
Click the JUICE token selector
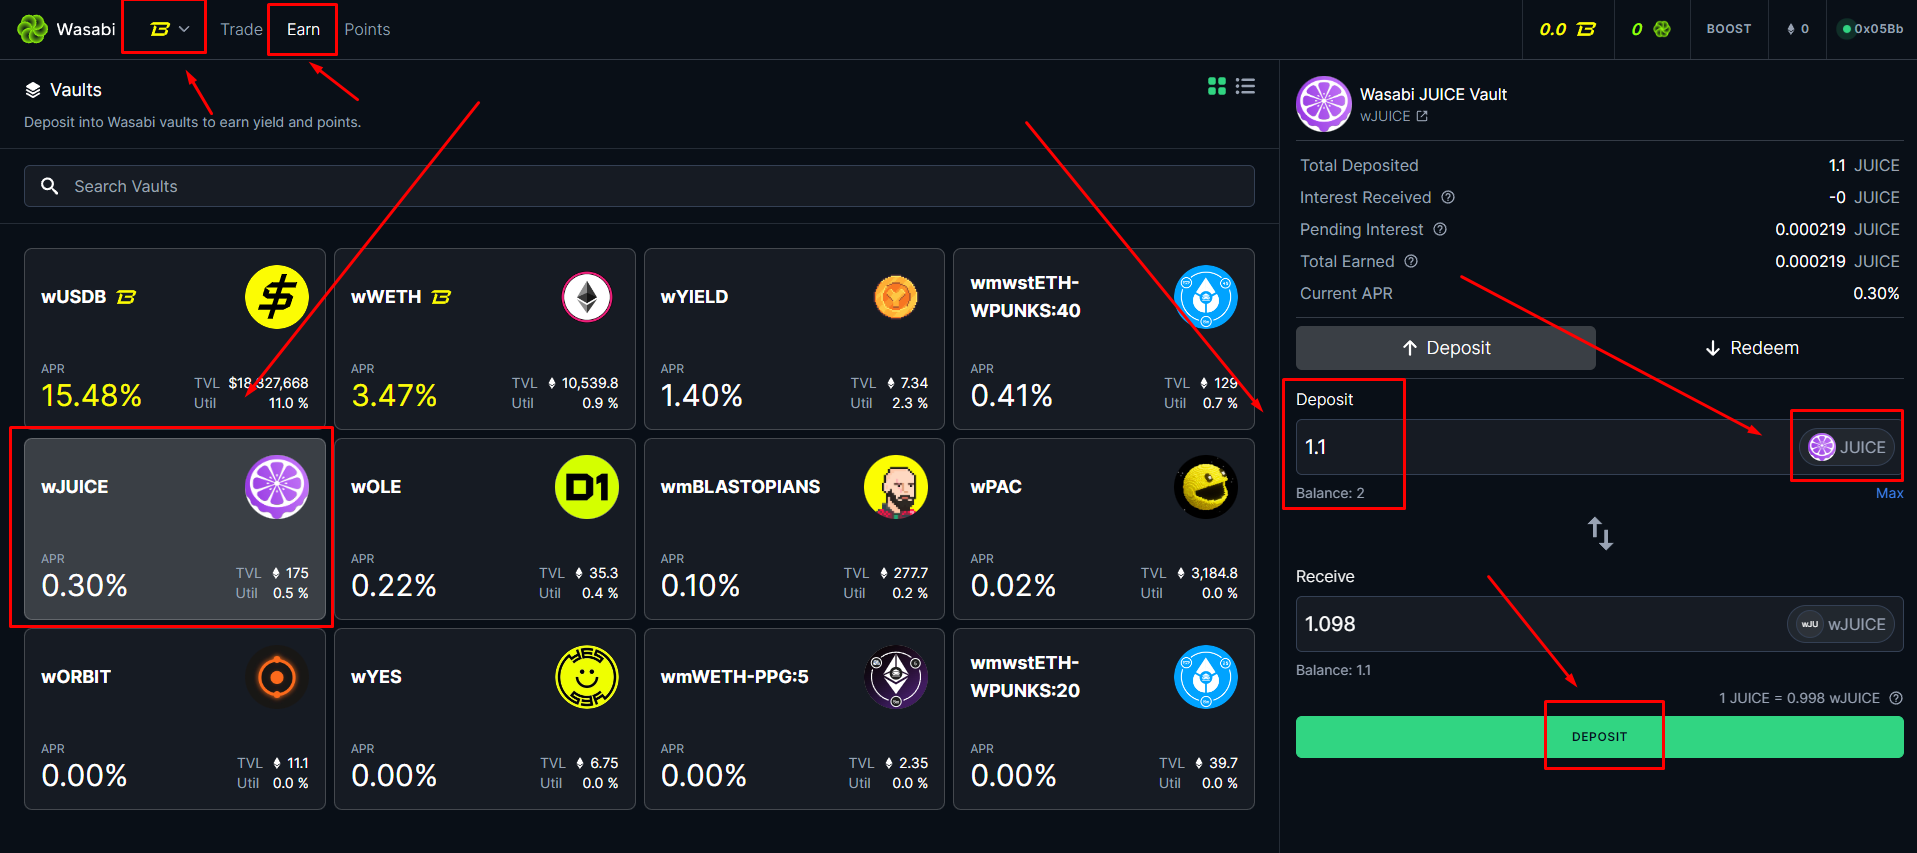(x=1847, y=447)
